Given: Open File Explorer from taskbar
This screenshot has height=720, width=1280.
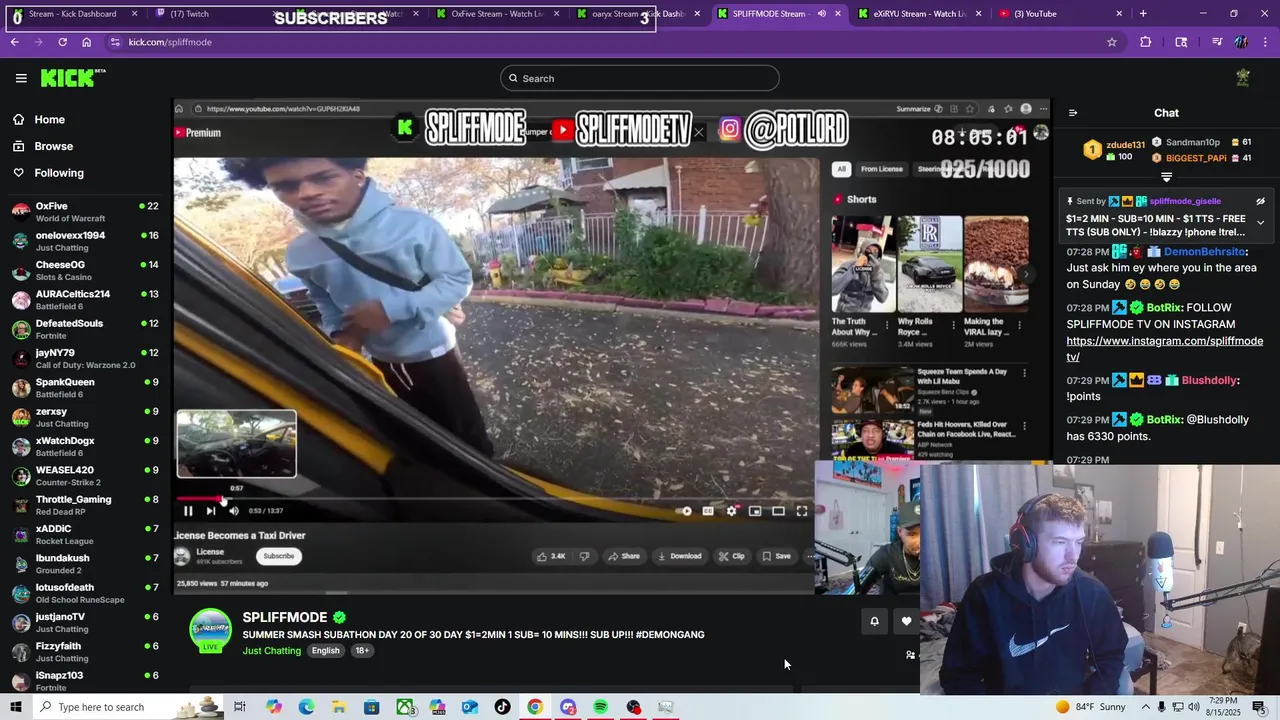Looking at the screenshot, I should pyautogui.click(x=339, y=707).
